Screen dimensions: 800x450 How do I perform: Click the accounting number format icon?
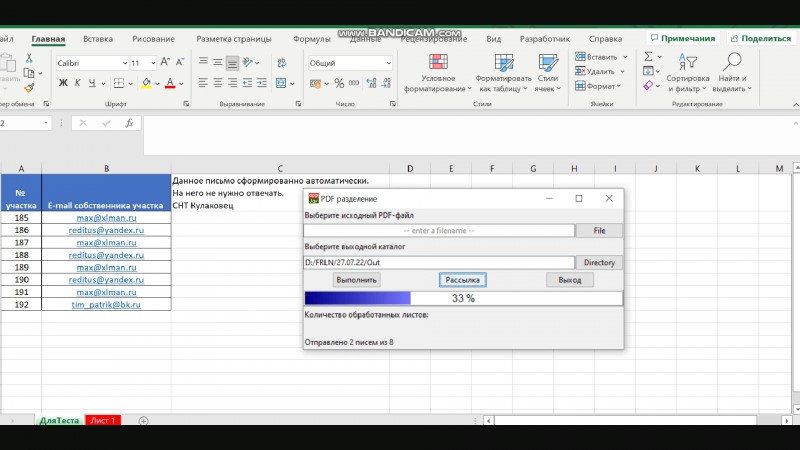tap(315, 83)
